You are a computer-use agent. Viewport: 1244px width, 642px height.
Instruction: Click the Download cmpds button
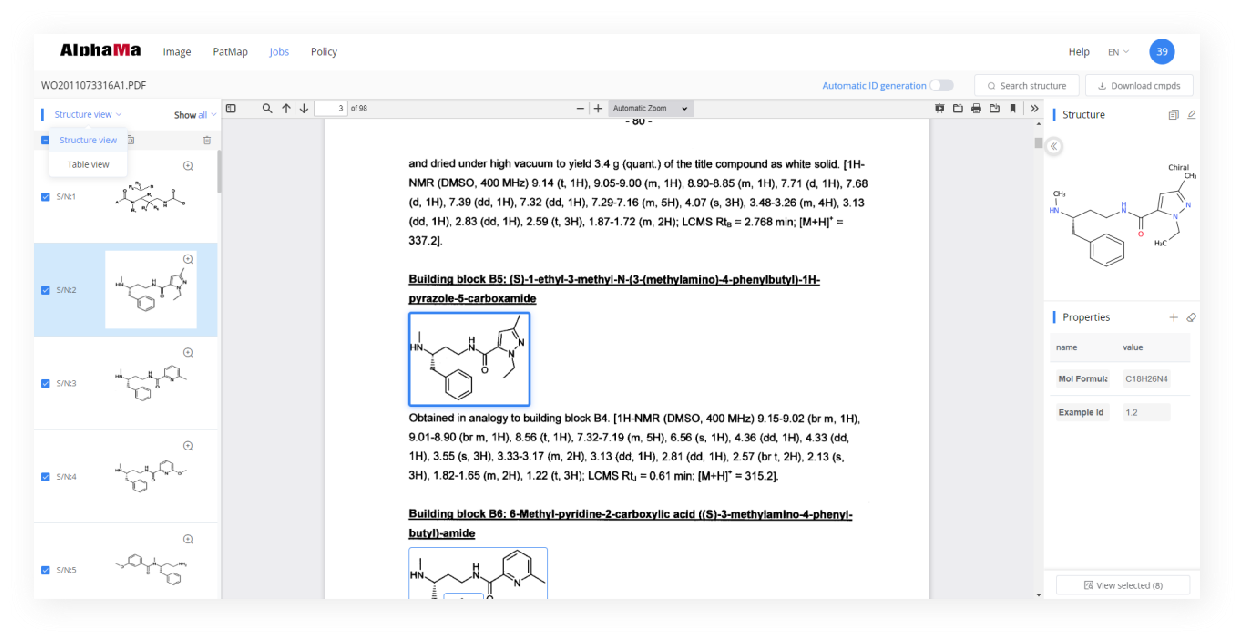tap(1139, 86)
